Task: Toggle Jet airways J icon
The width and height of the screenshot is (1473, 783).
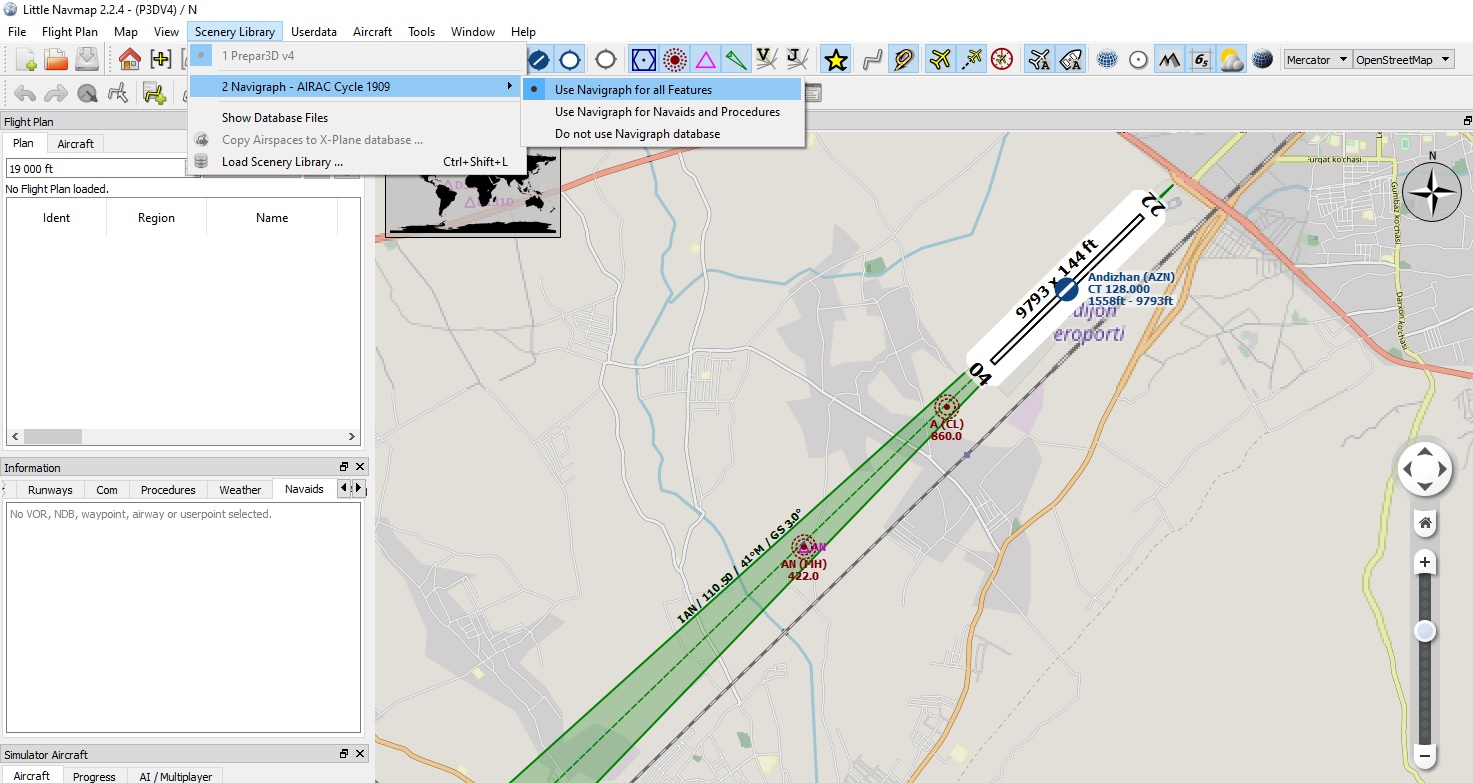Action: 797,60
